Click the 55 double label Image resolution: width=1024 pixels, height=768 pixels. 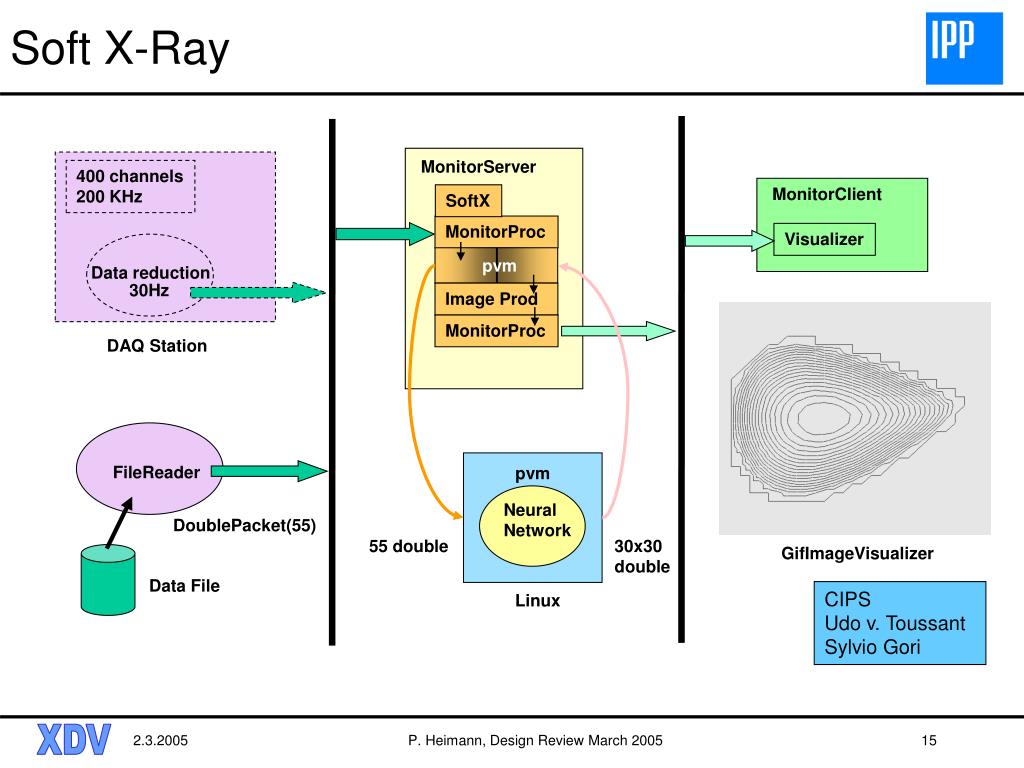coord(408,547)
